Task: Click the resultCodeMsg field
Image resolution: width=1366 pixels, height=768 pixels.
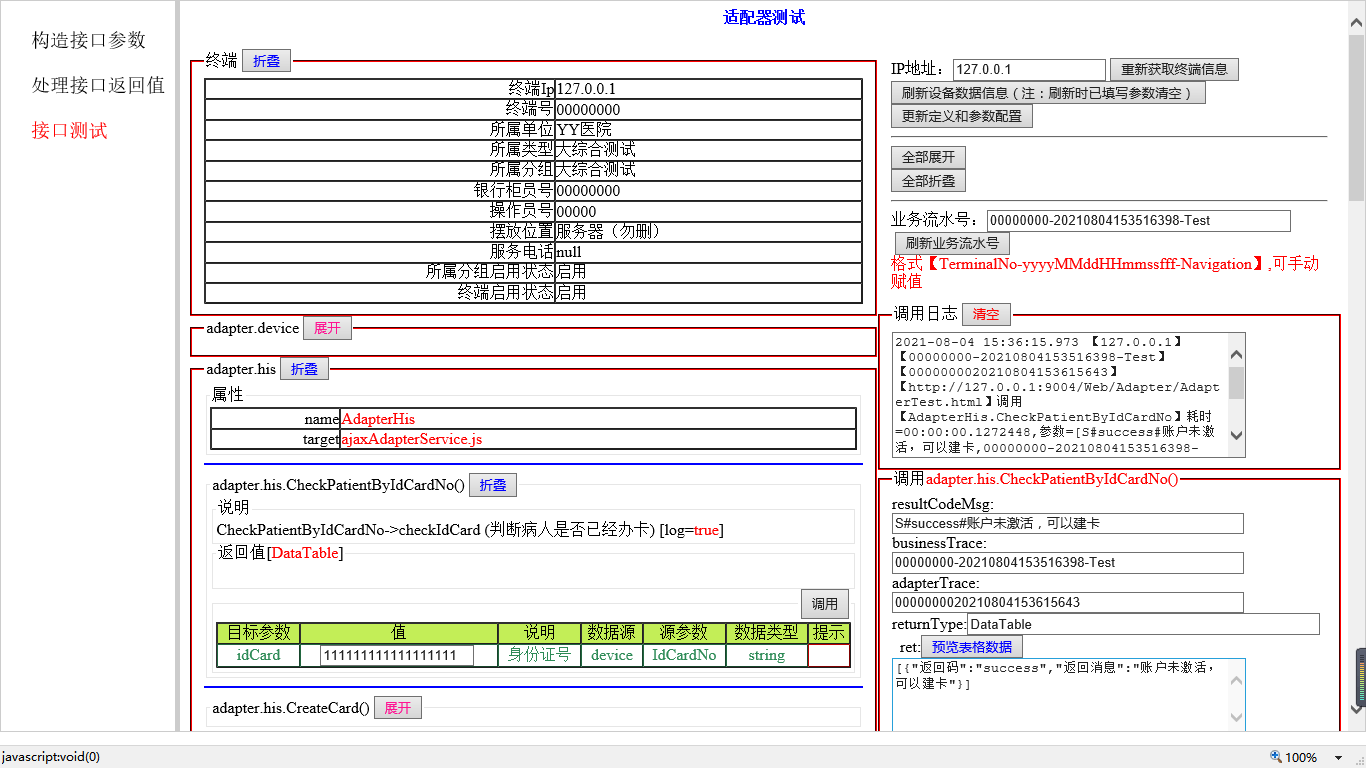Action: click(x=1068, y=523)
